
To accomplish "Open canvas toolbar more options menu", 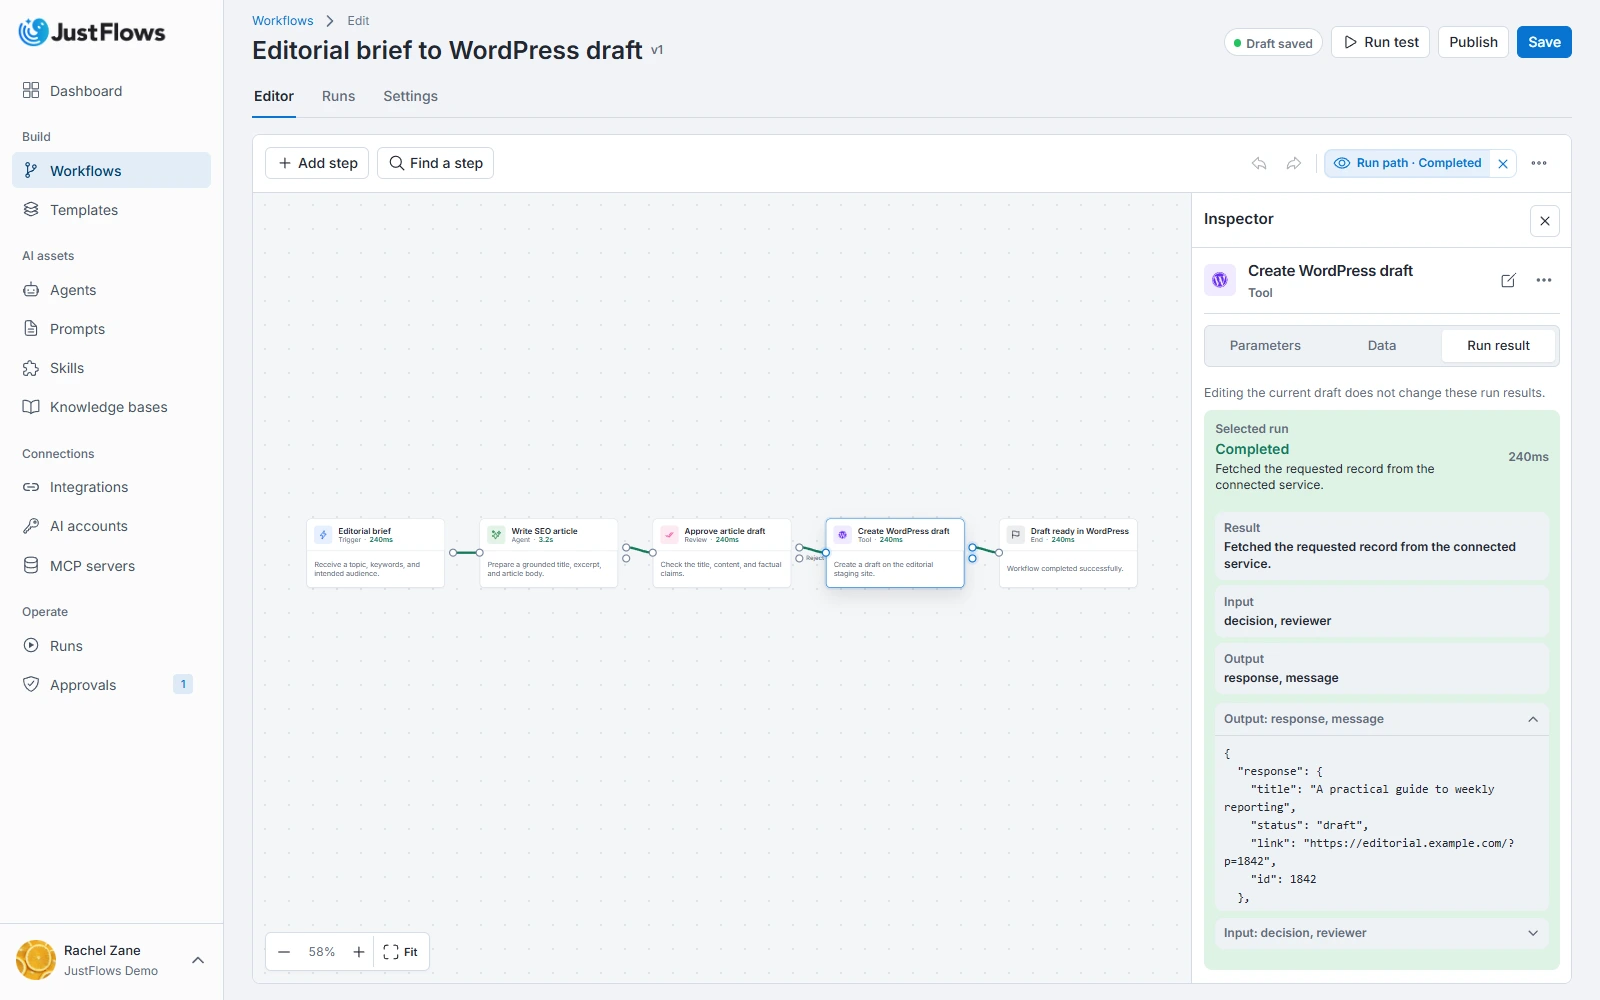I will [x=1539, y=163].
